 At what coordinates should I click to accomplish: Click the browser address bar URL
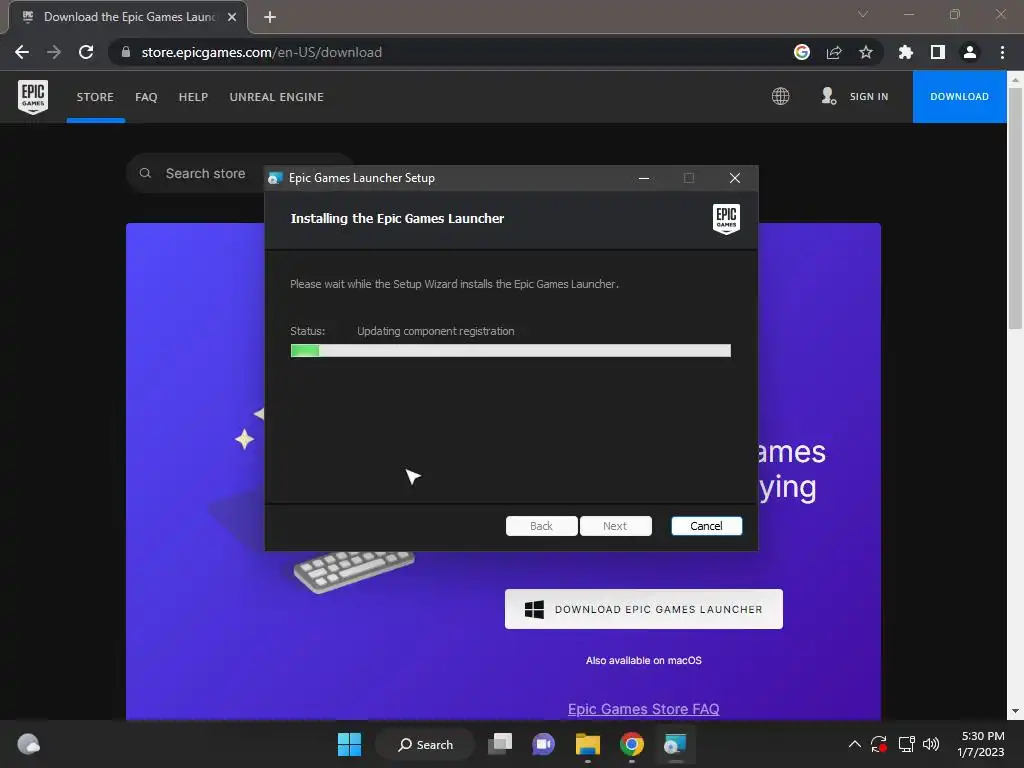pyautogui.click(x=261, y=52)
